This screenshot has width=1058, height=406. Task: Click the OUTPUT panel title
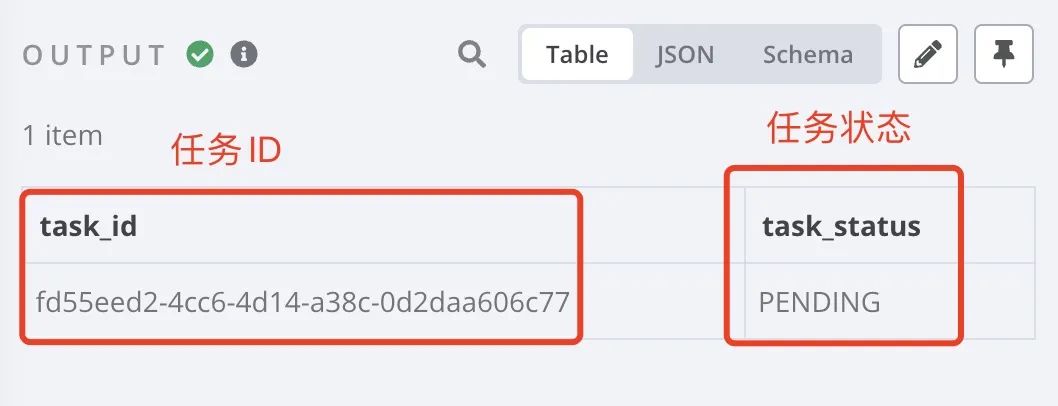coord(94,55)
